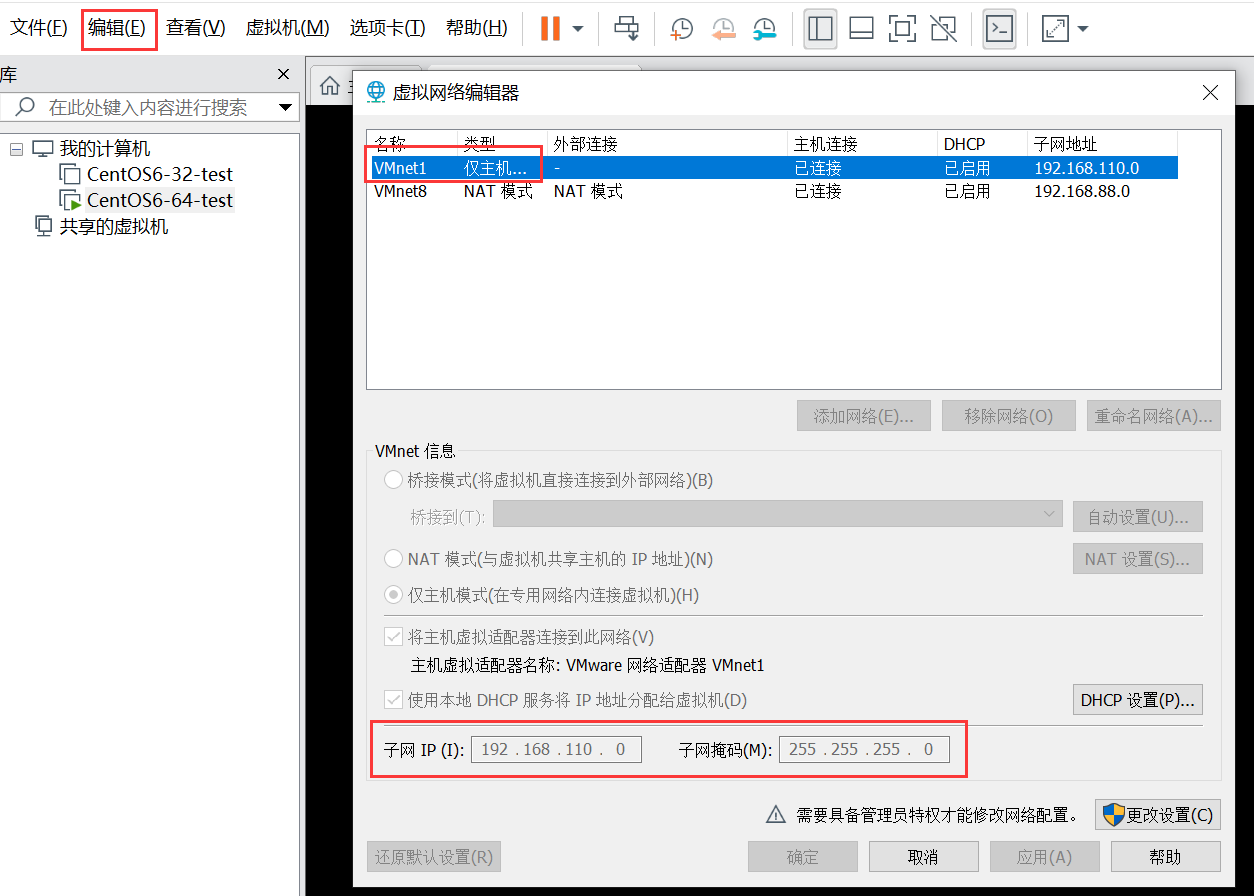Open the library search dropdown arrow

click(285, 107)
